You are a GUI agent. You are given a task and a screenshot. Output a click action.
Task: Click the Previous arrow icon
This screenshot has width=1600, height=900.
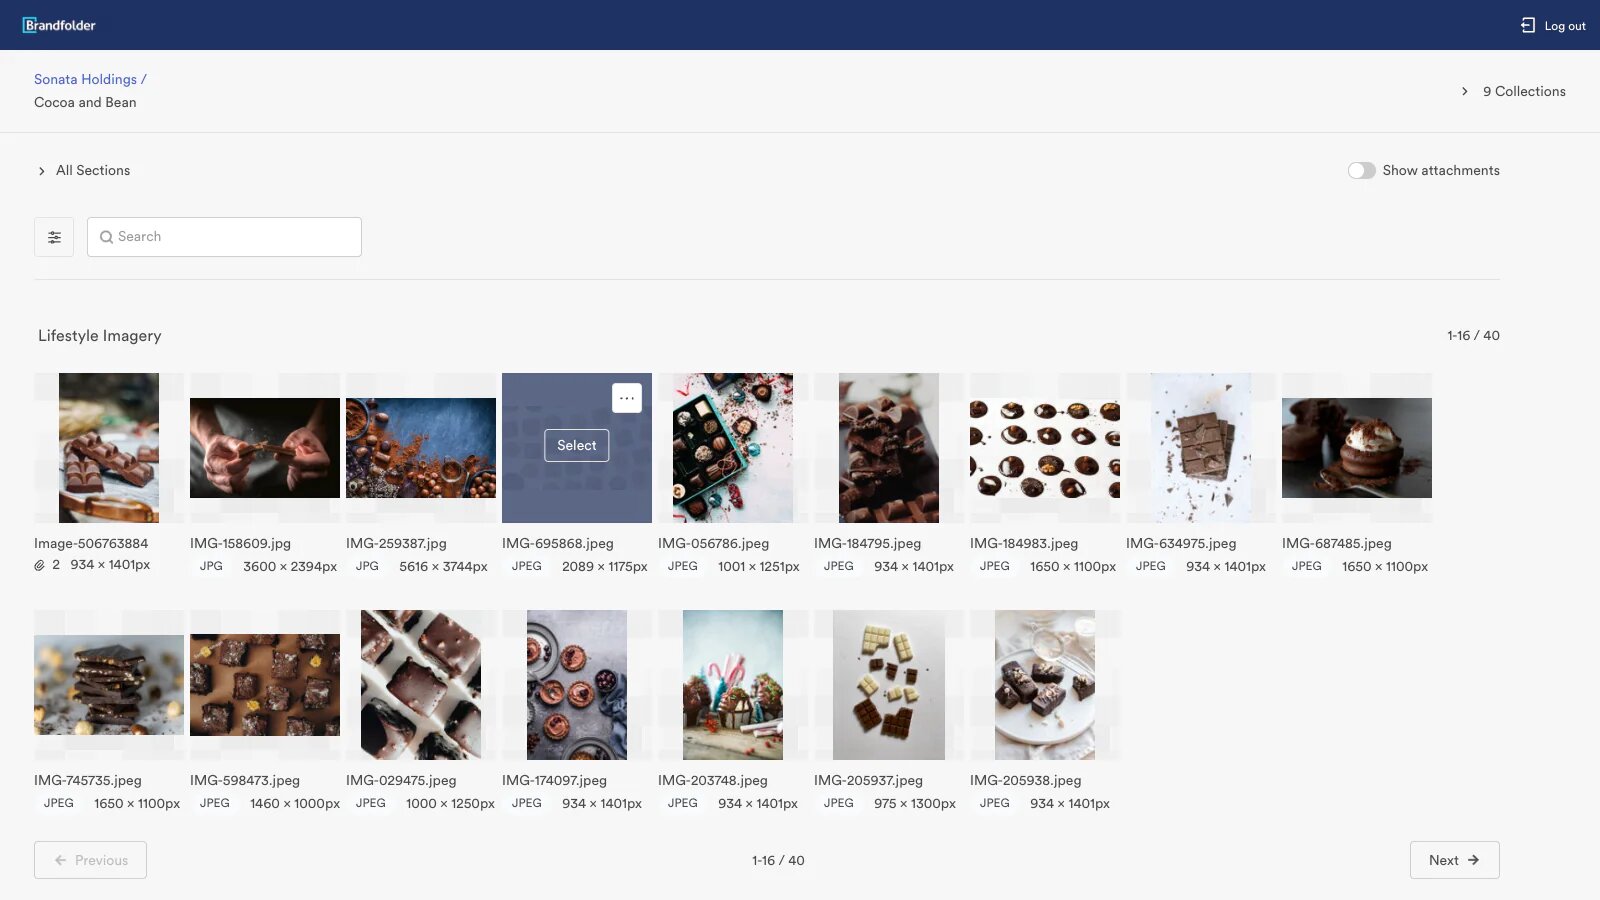click(x=62, y=860)
